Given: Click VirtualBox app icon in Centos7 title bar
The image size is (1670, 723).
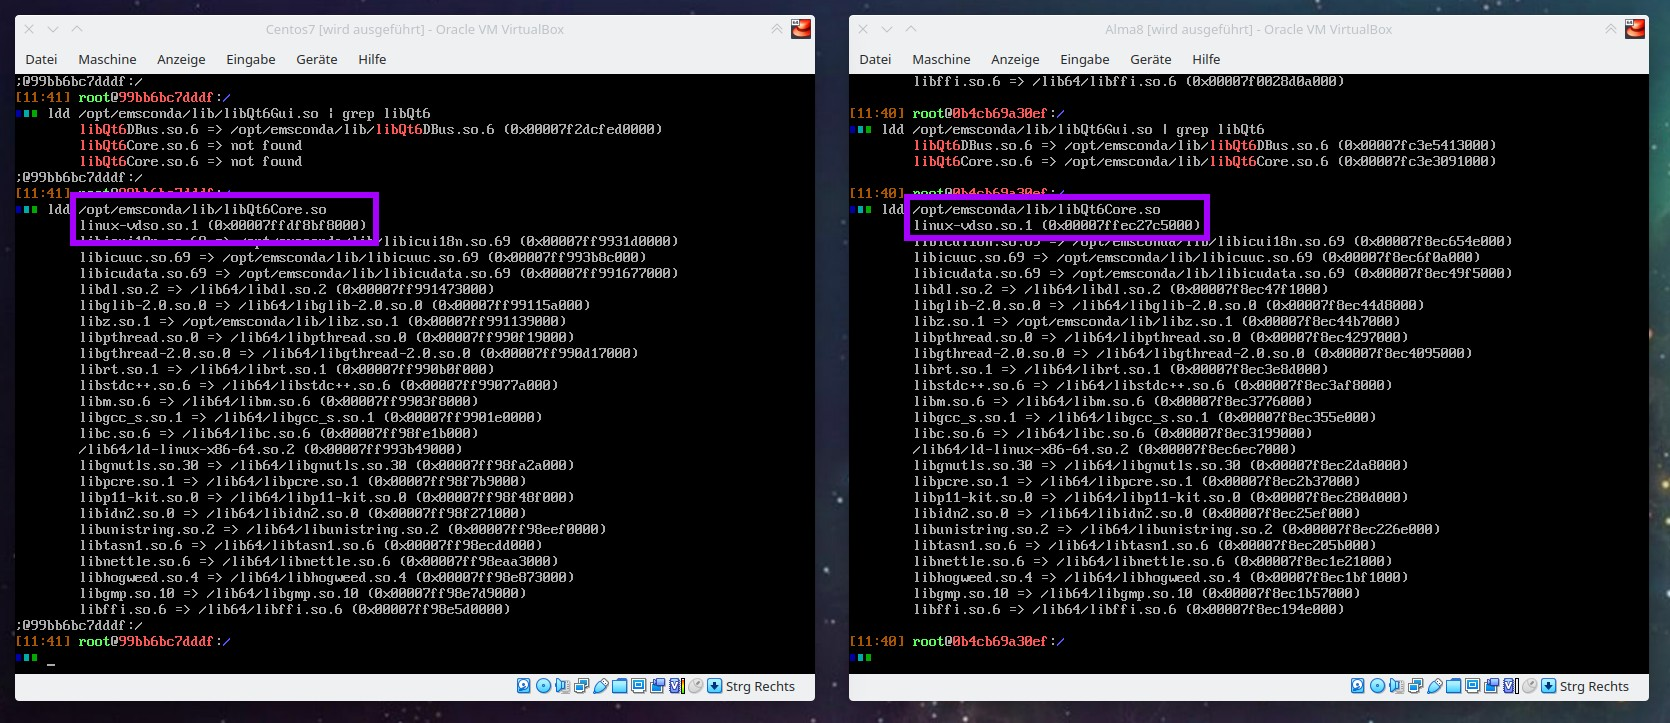Looking at the screenshot, I should click(801, 29).
